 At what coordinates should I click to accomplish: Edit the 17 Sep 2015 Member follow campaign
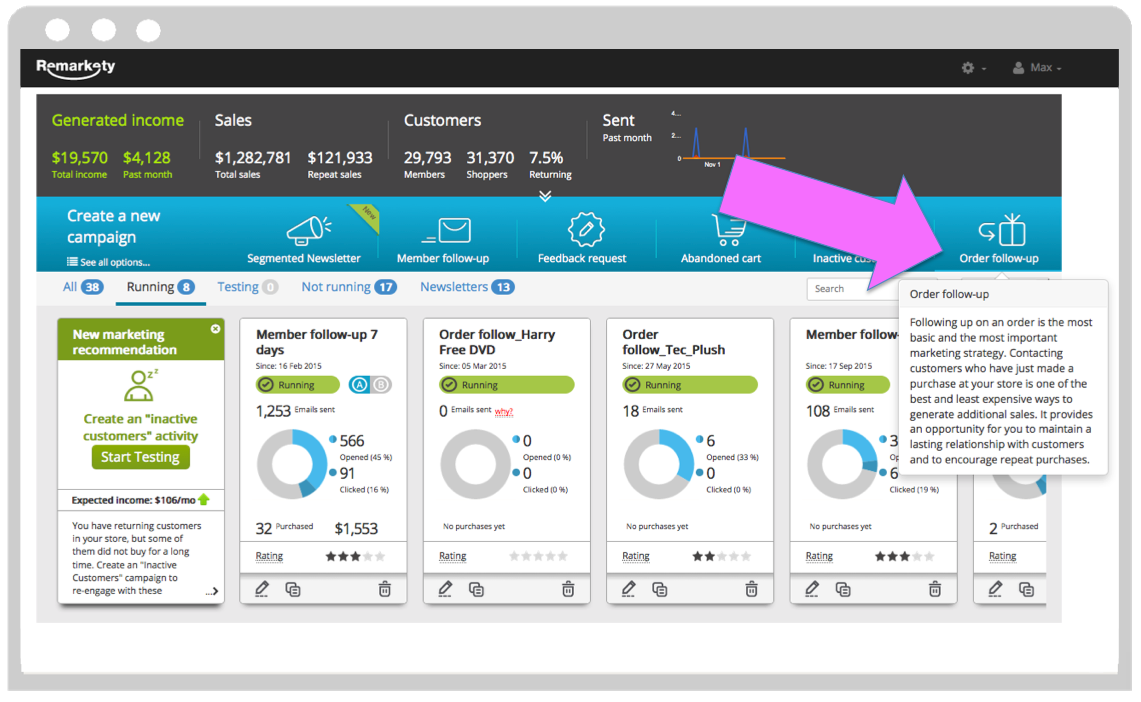[x=812, y=589]
